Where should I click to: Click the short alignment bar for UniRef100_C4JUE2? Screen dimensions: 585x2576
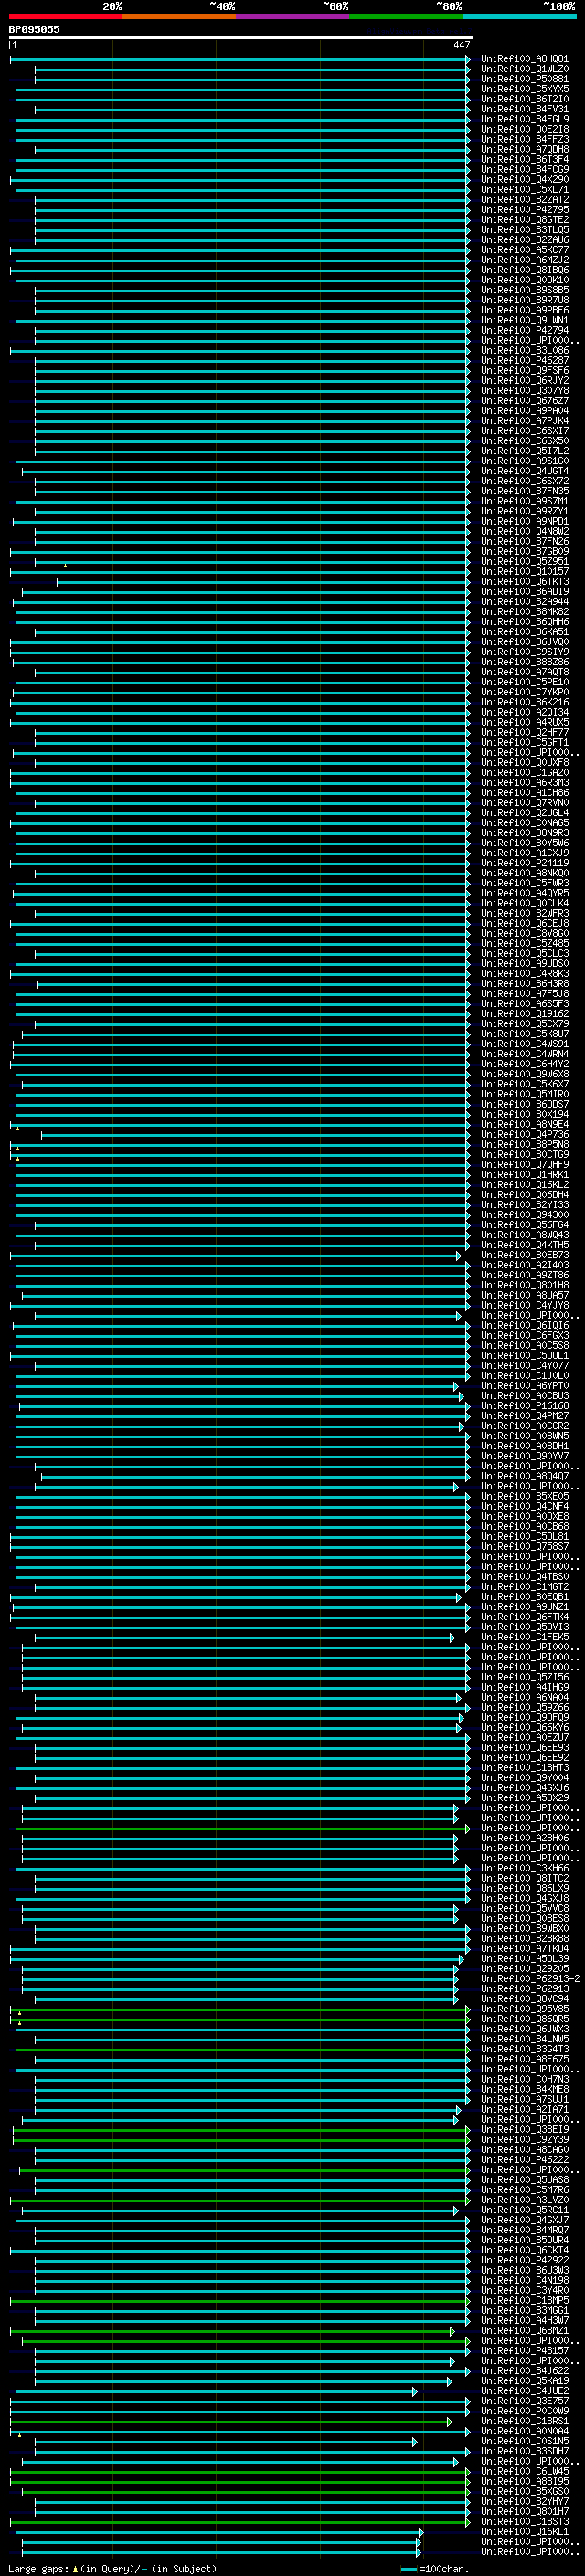(x=217, y=2391)
